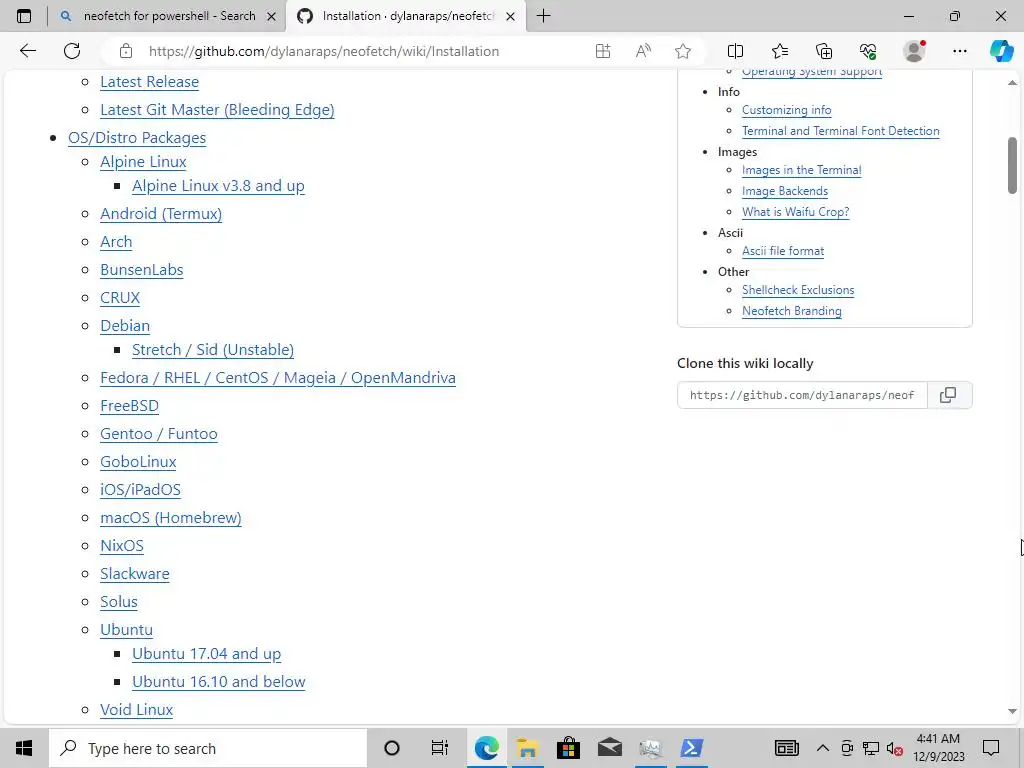1024x768 pixels.
Task: Open Edge Settings and more menu
Action: coord(959,51)
